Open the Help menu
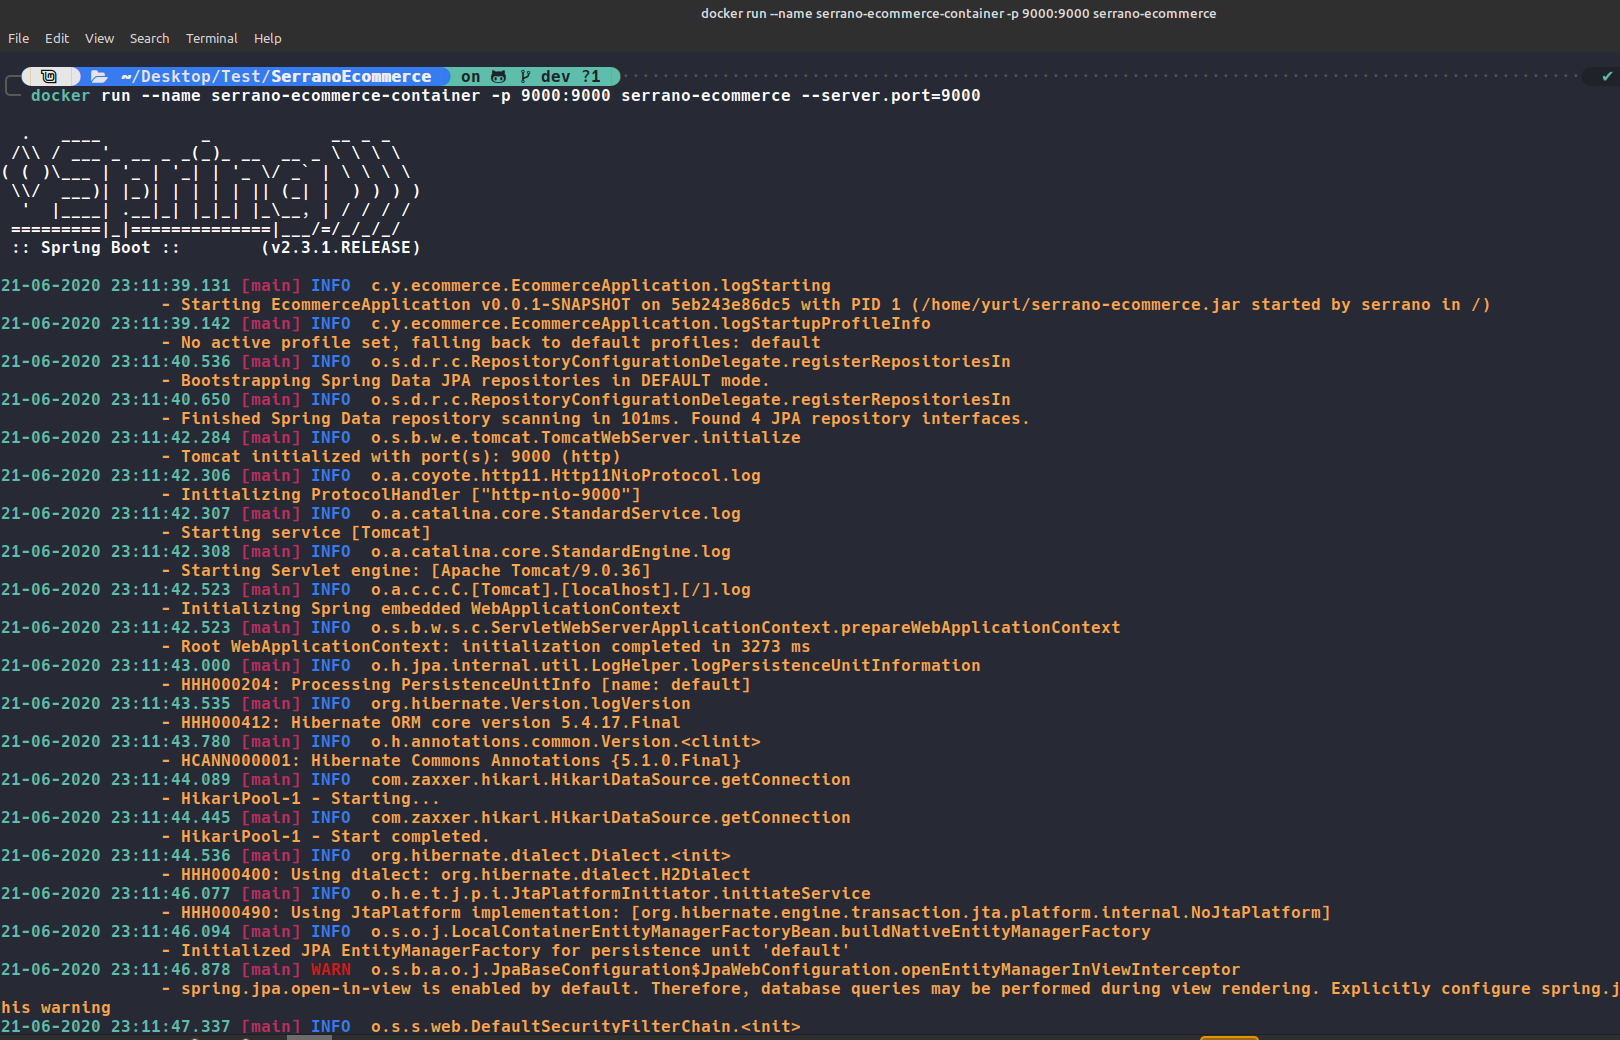1620x1040 pixels. [268, 38]
